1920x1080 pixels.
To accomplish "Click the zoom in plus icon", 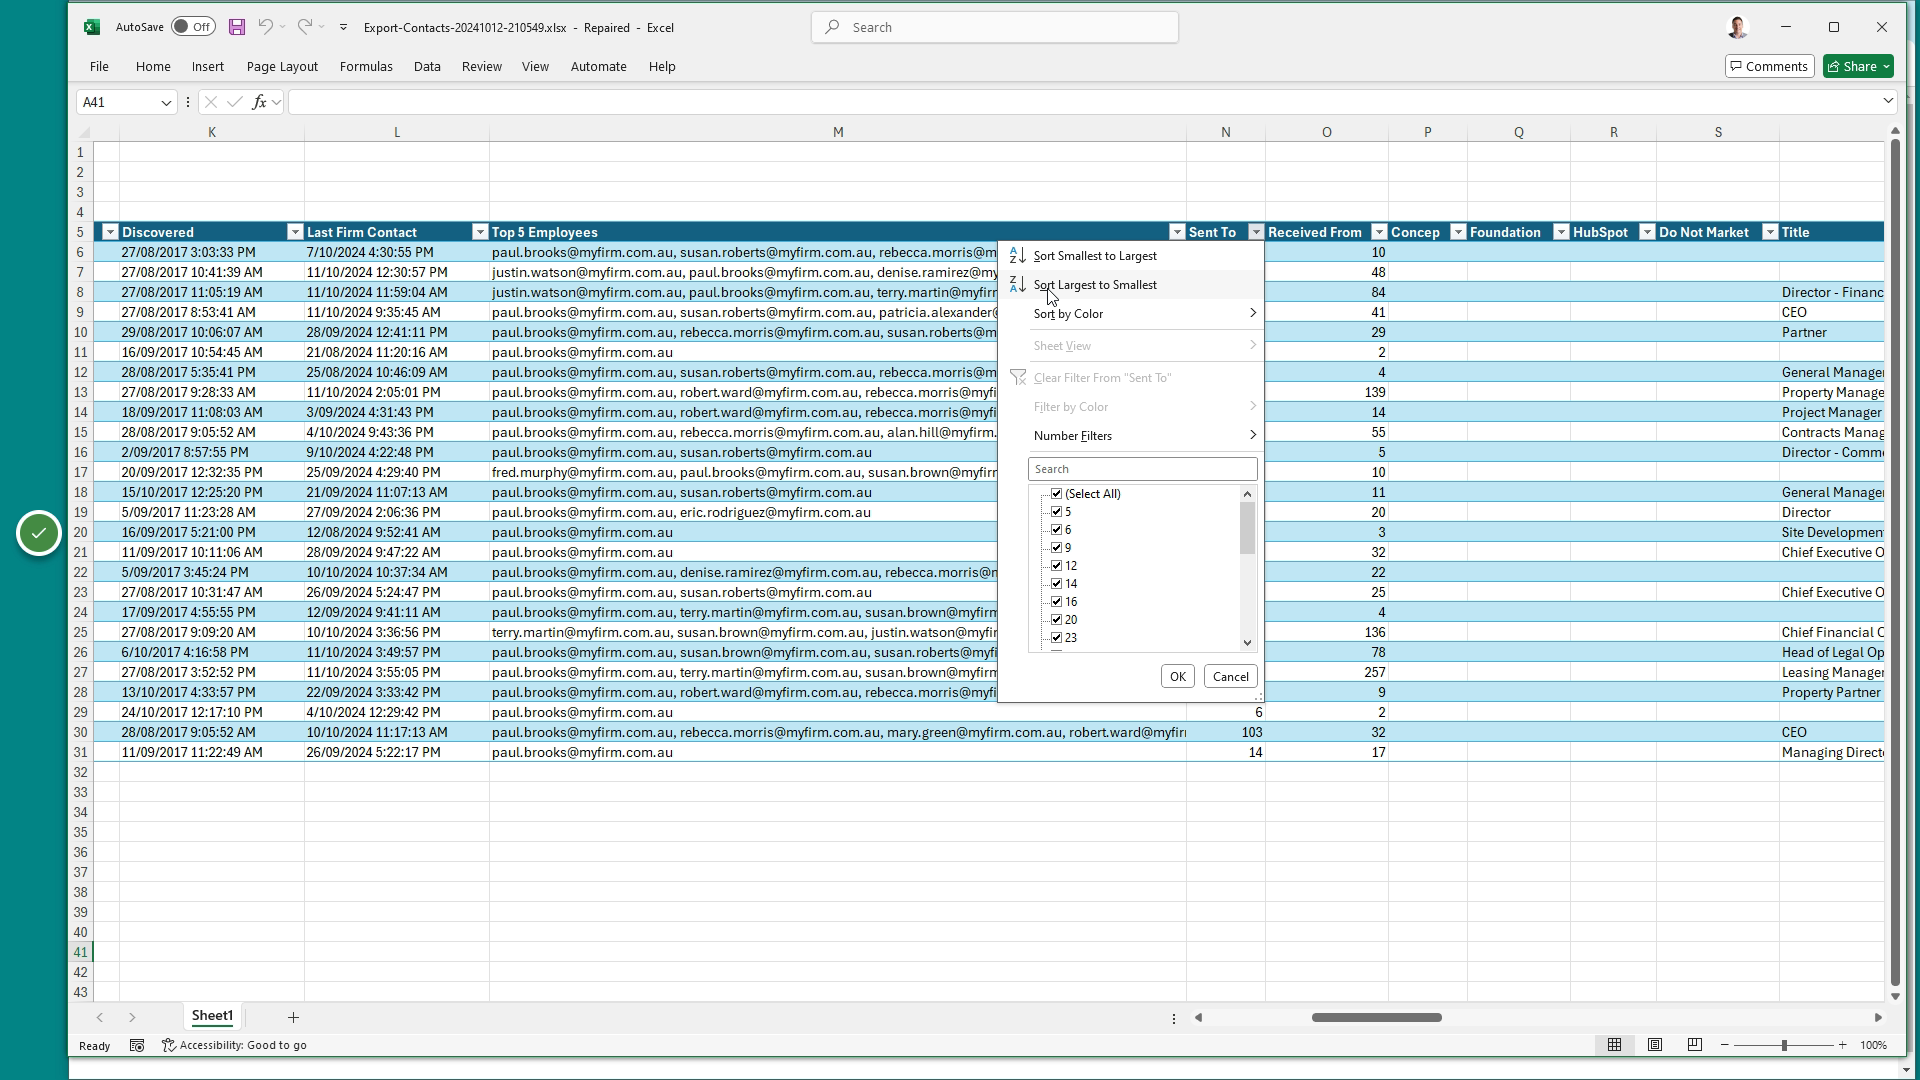I will coord(1842,1045).
